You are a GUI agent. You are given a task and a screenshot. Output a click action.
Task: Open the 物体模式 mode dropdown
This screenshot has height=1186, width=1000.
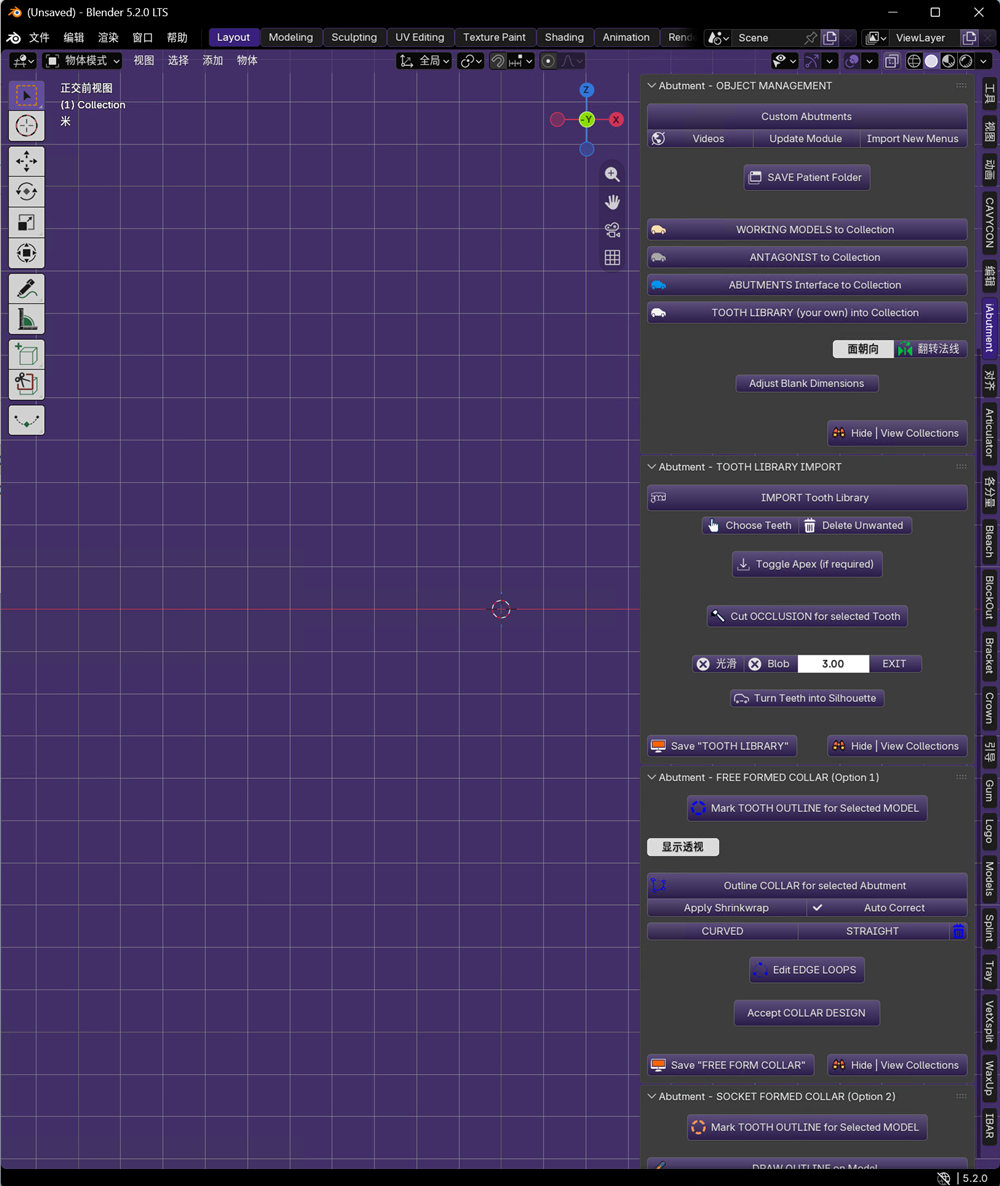[x=82, y=61]
